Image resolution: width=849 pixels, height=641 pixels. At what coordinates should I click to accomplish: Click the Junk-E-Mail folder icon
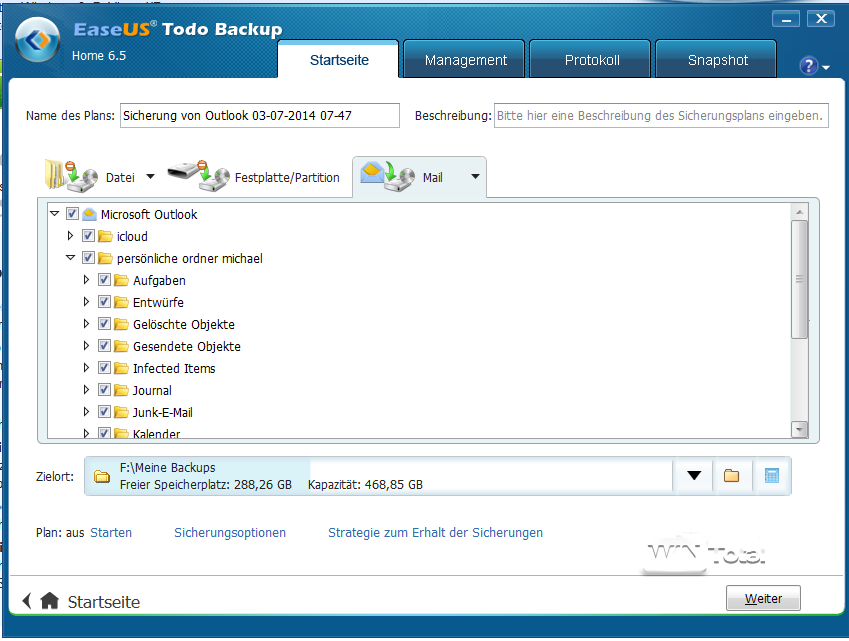coord(121,412)
